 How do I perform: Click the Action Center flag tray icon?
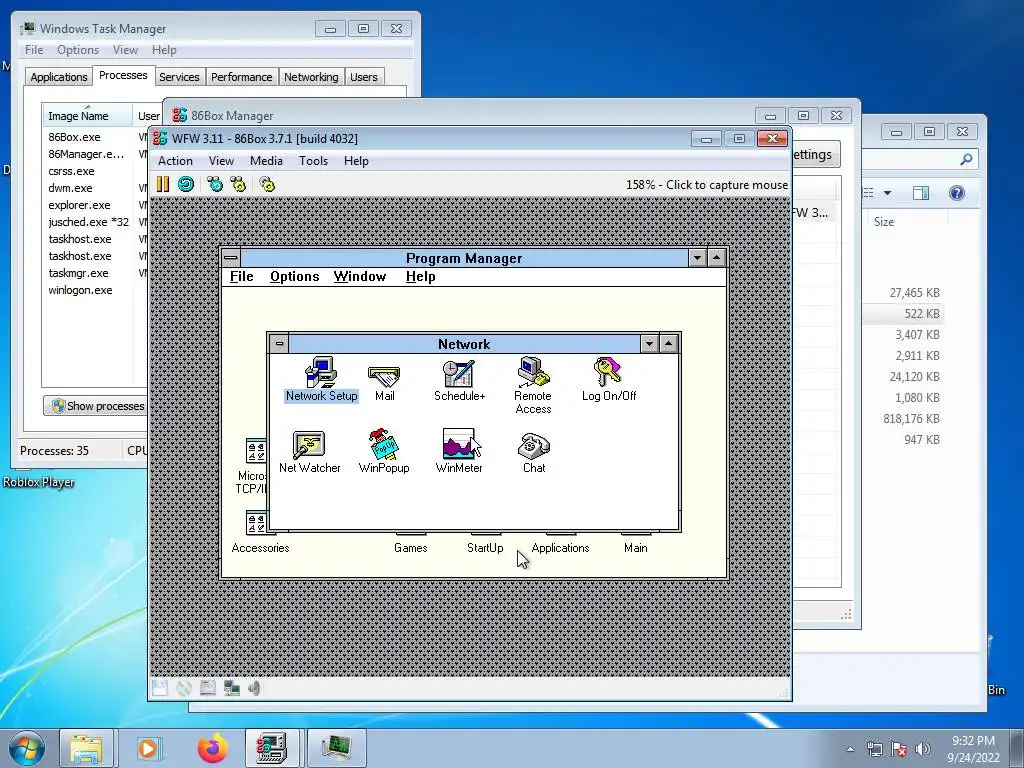pyautogui.click(x=899, y=749)
